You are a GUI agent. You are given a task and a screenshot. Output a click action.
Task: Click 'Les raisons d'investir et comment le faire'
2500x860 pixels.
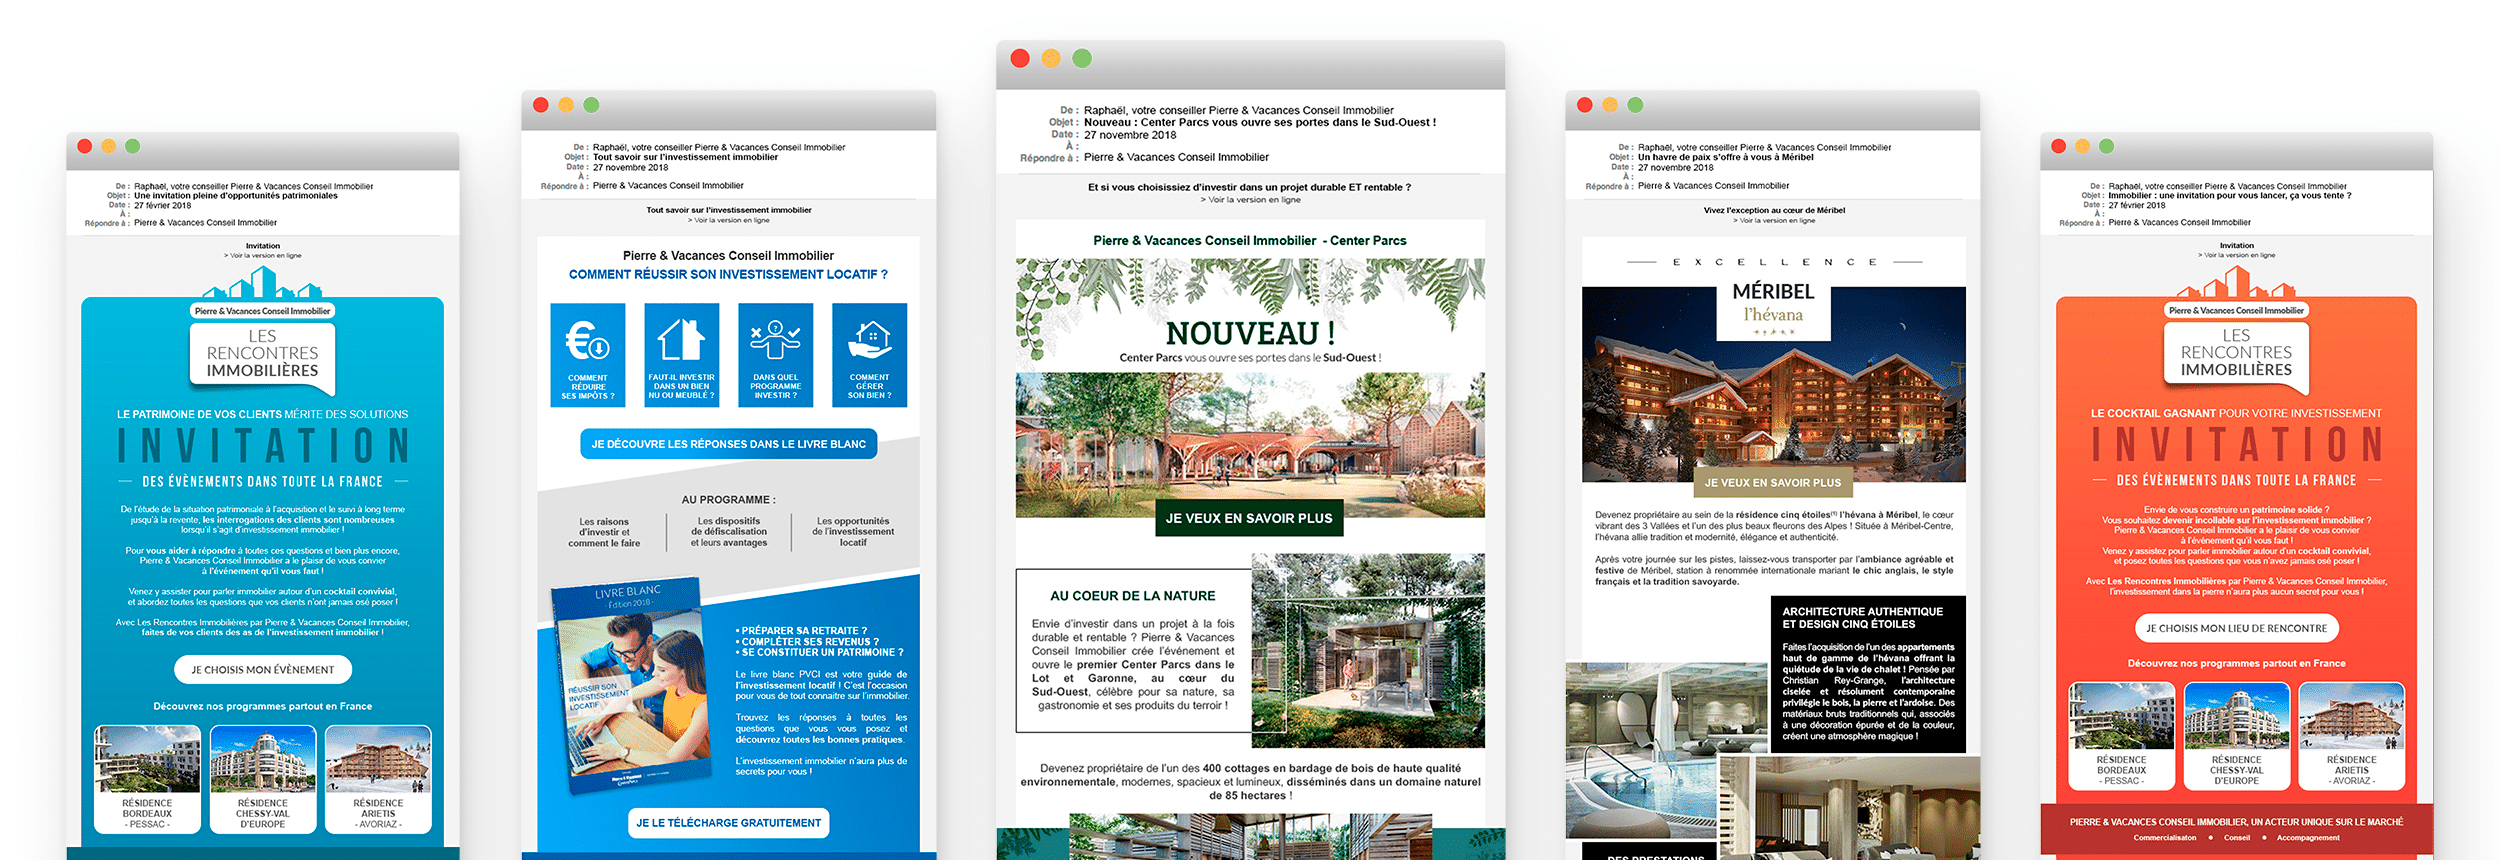coord(604,532)
